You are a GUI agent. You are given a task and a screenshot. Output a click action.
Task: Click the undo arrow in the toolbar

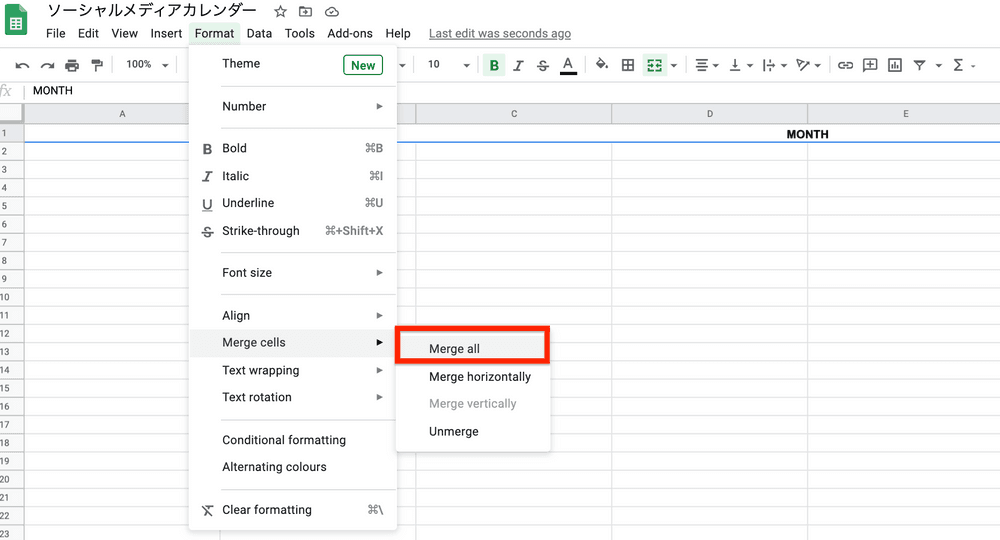click(x=22, y=65)
